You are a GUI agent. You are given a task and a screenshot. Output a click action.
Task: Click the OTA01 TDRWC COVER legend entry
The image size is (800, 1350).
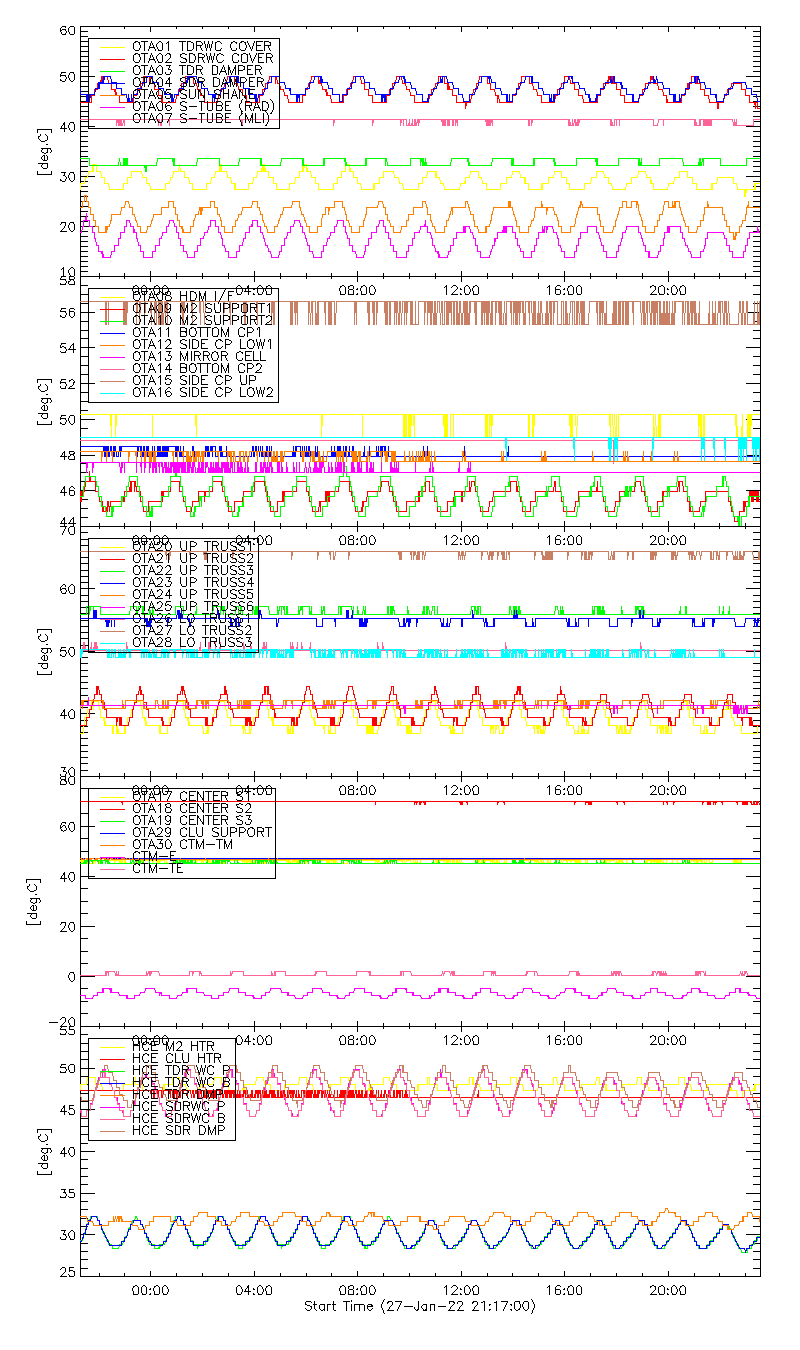201,46
